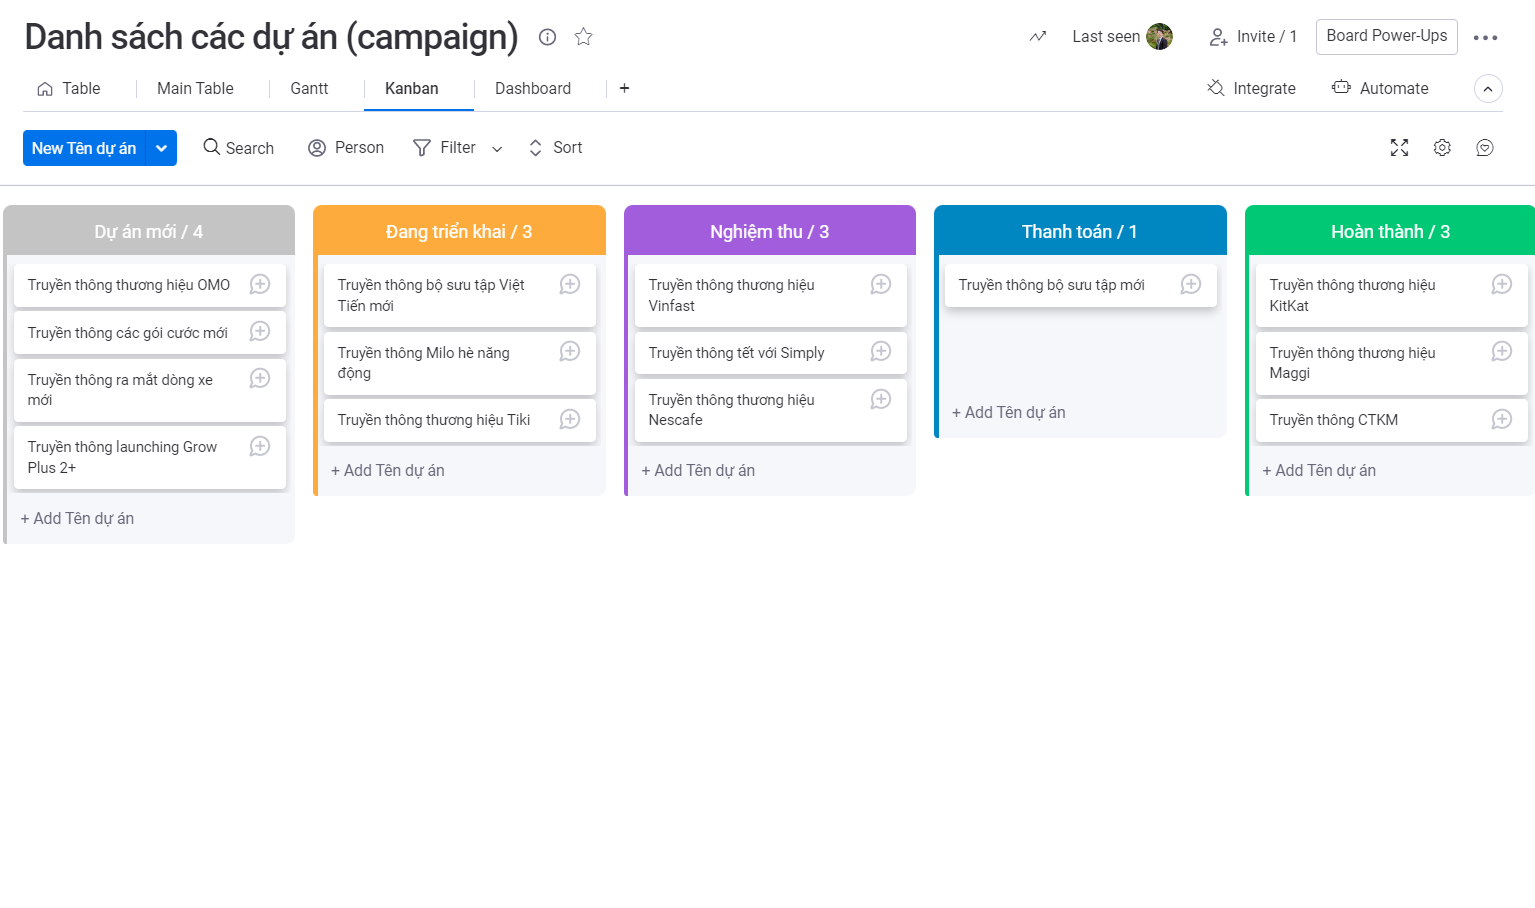Viewport: 1535px width, 908px height.
Task: Sort the Kanban cards
Action: [554, 147]
